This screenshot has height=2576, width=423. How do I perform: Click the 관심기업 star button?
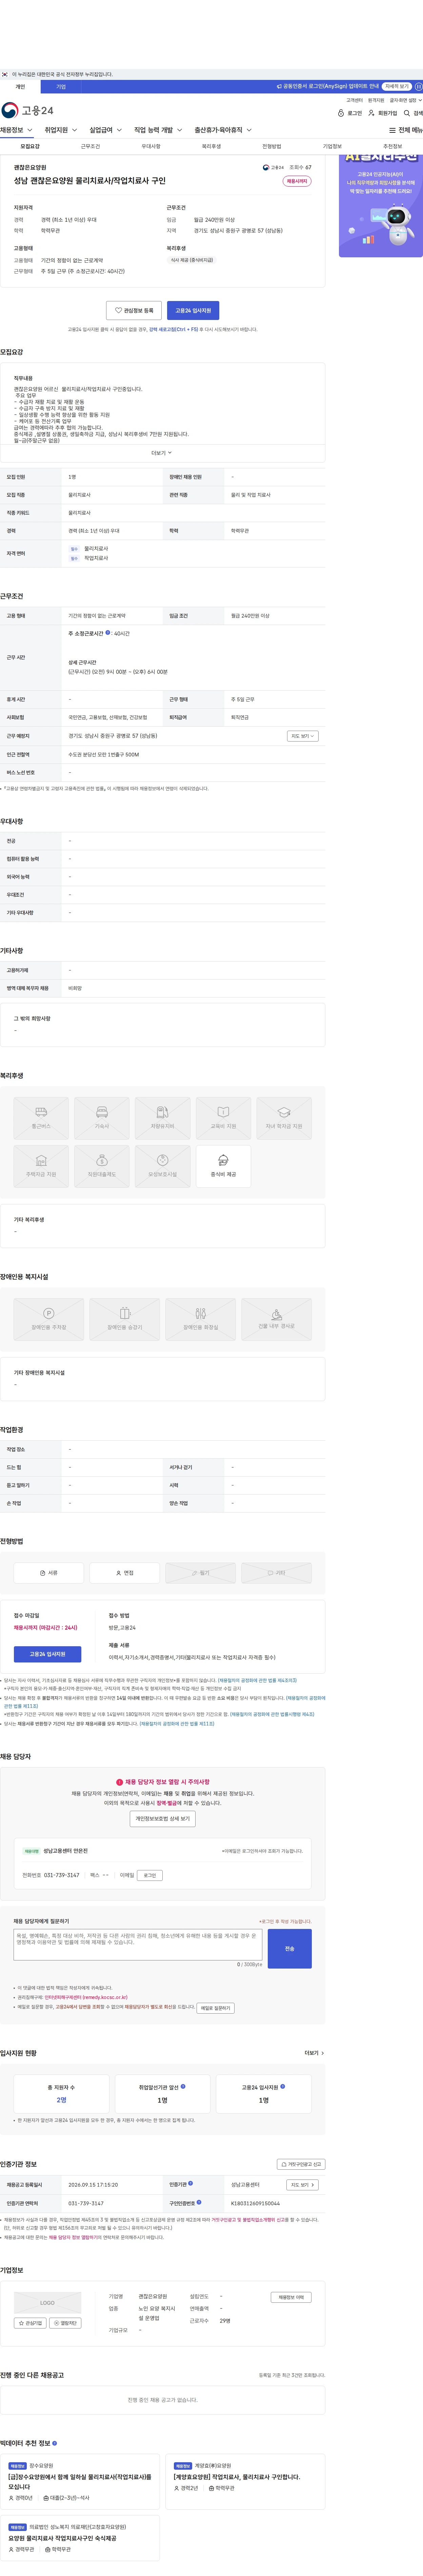coord(30,2323)
